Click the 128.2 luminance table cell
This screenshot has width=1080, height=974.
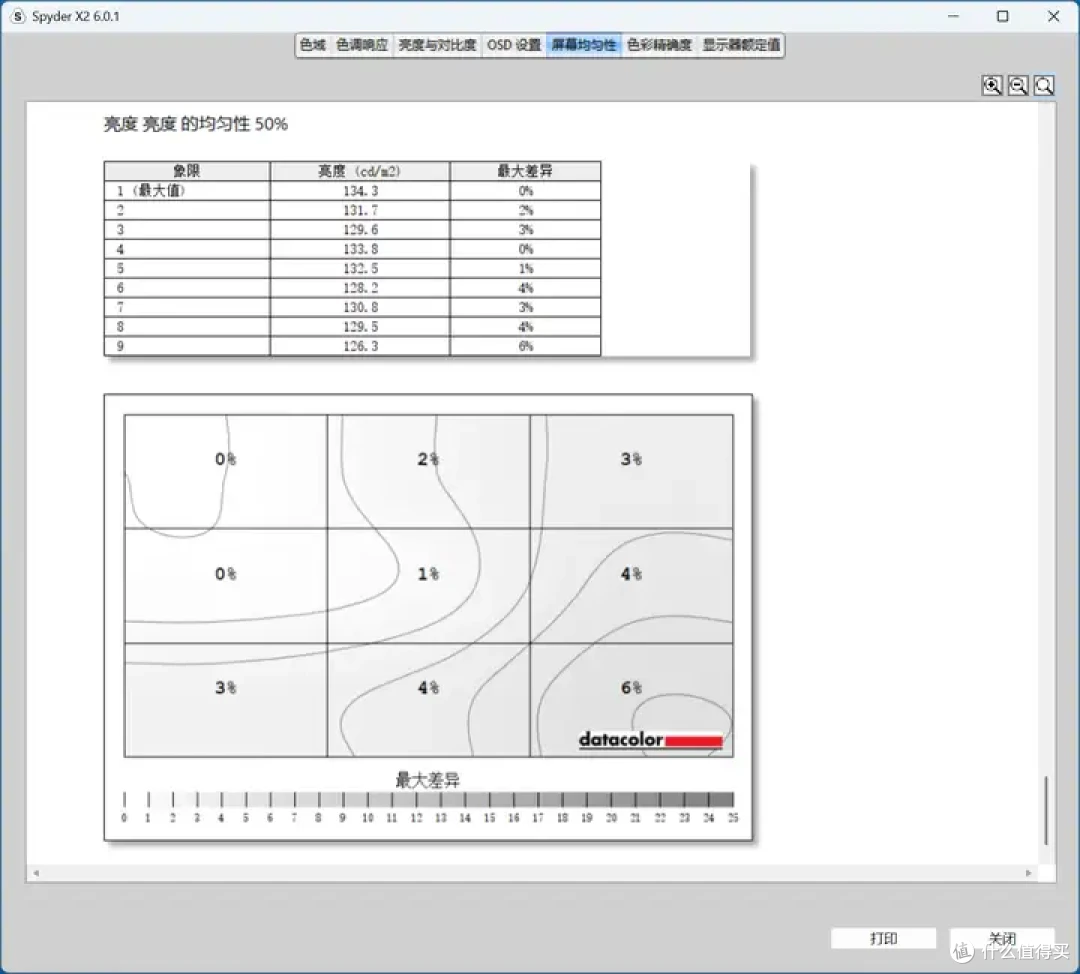tap(360, 288)
